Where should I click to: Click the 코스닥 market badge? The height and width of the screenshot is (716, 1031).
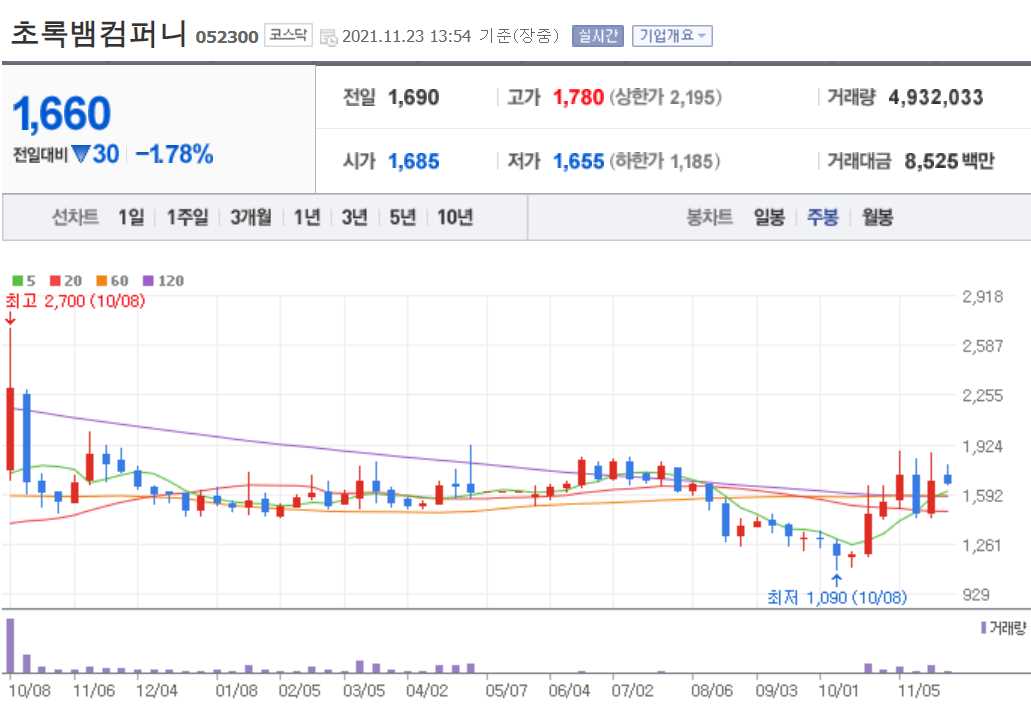287,33
